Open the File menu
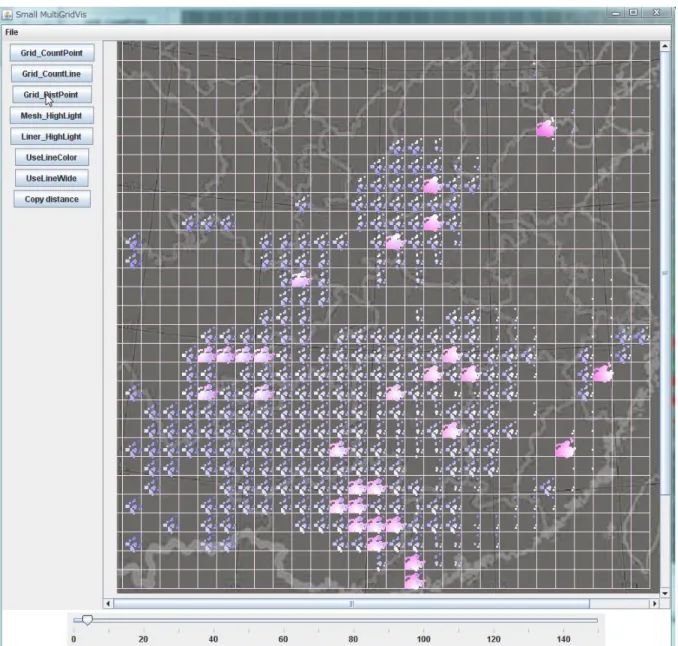 [12, 32]
